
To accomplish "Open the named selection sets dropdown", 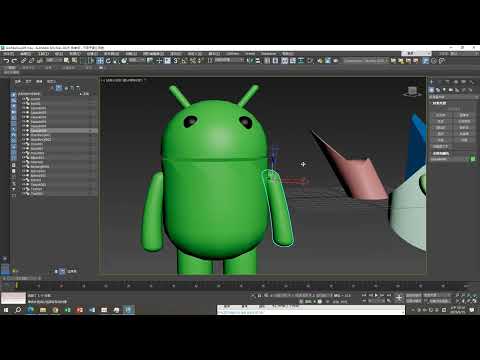I will click(x=366, y=61).
